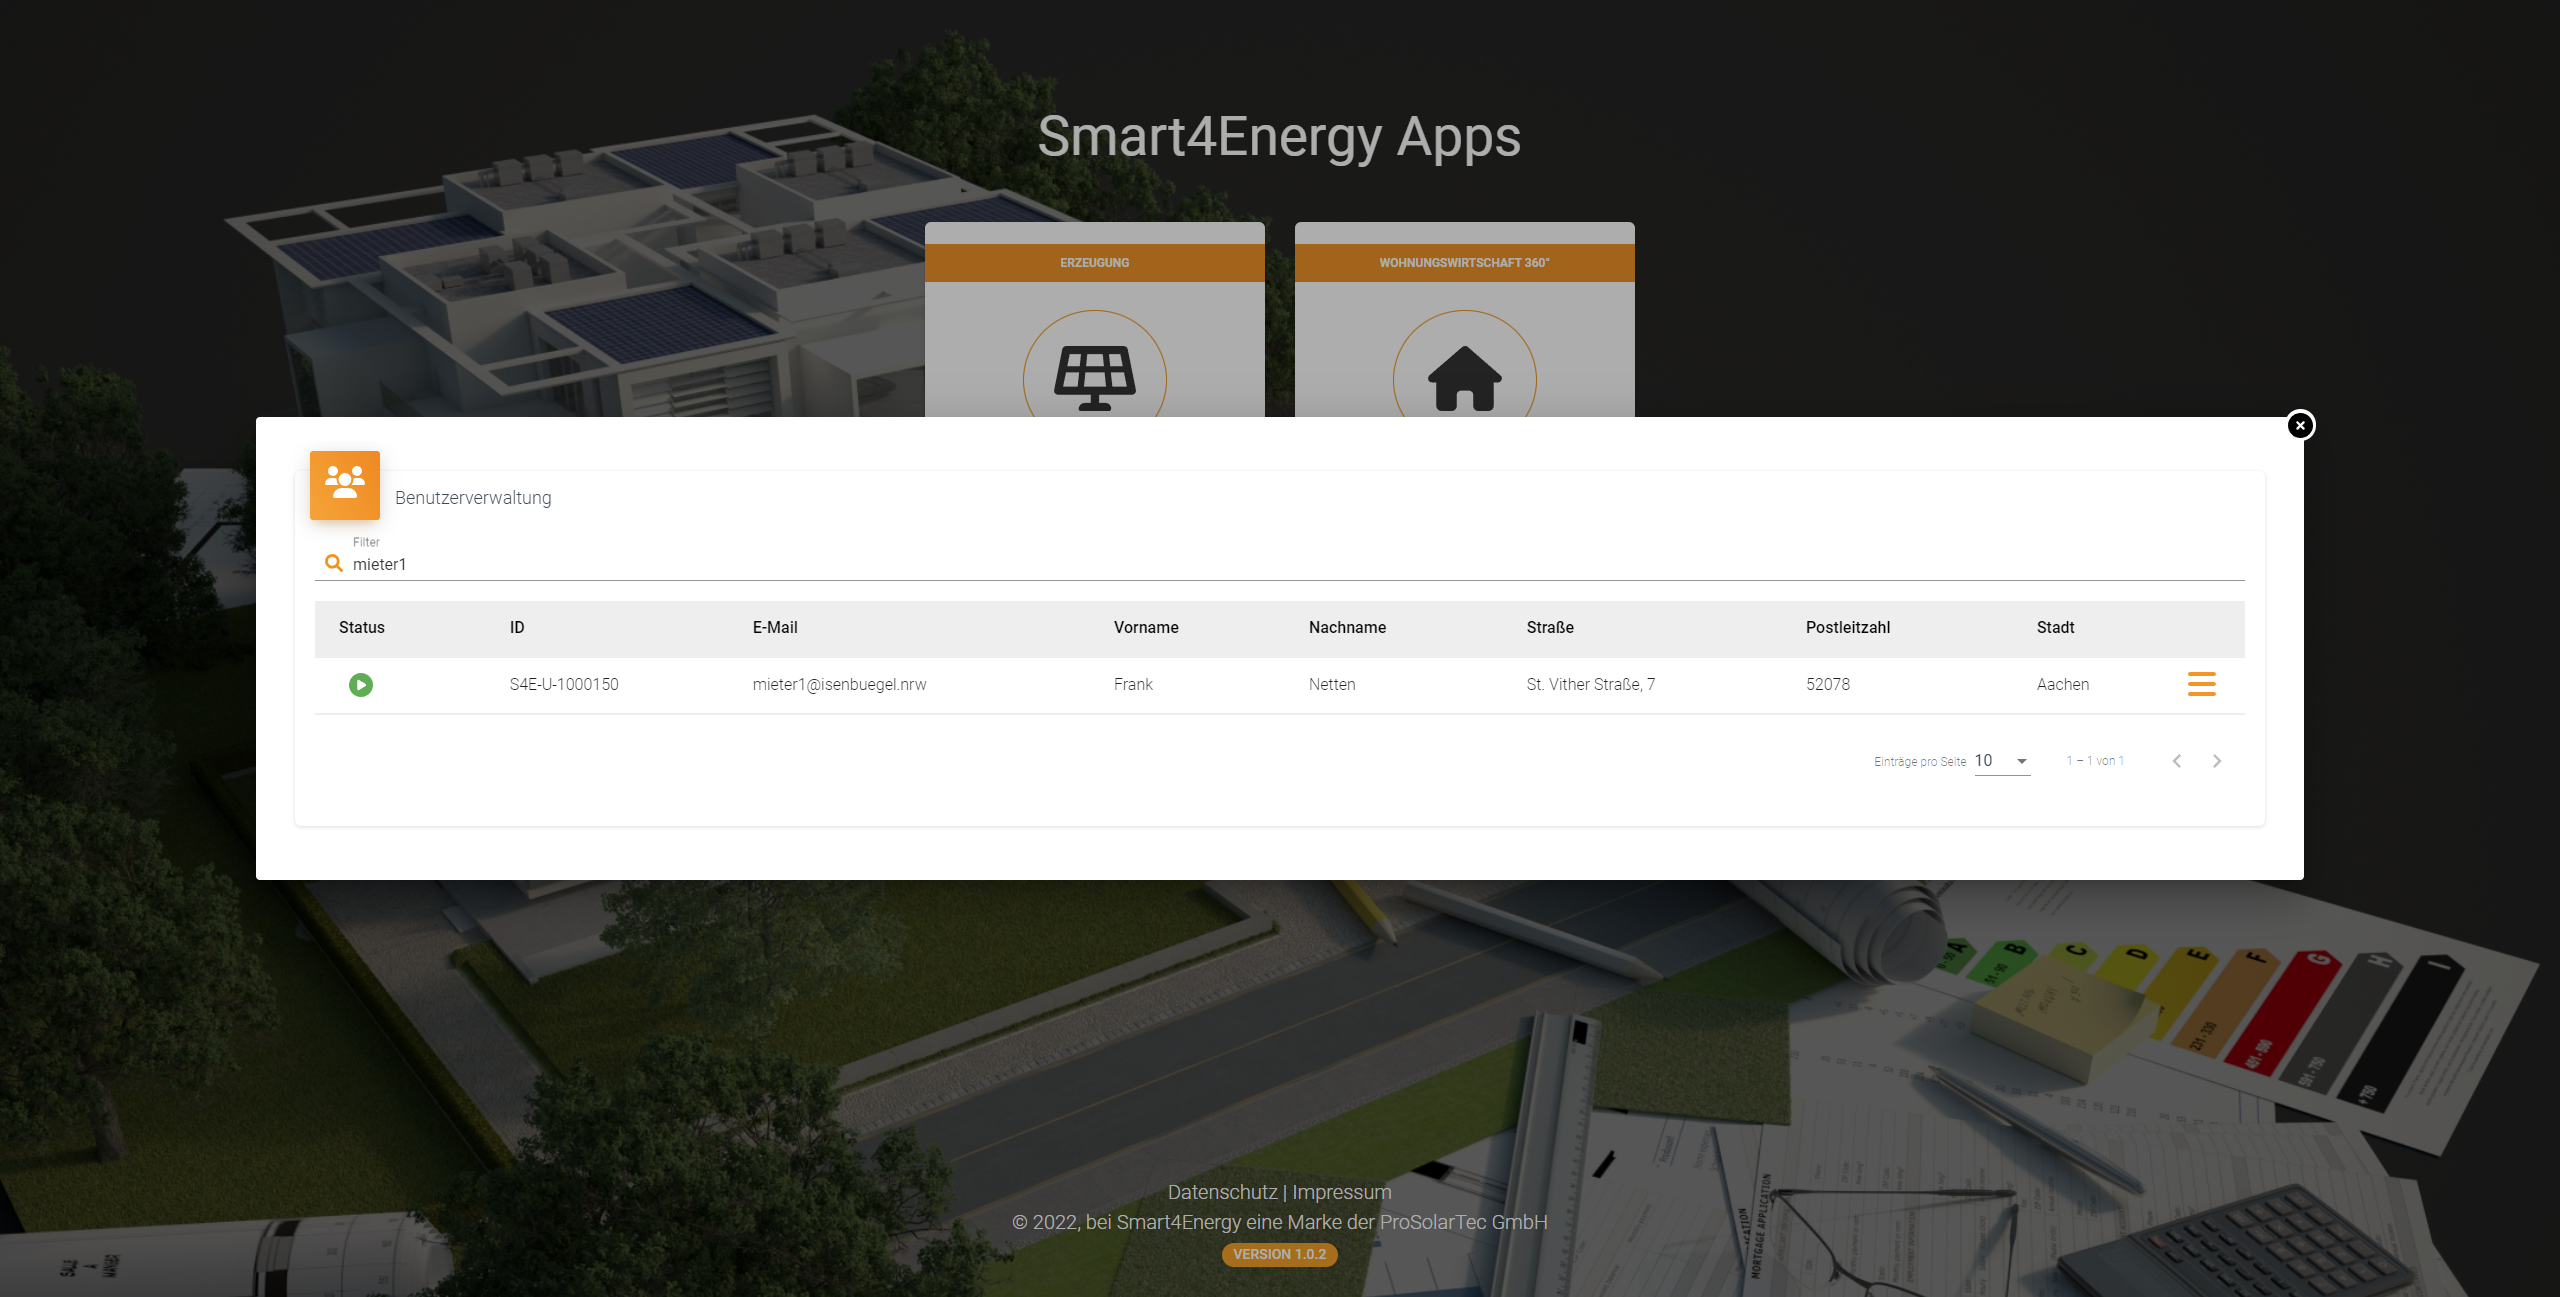The height and width of the screenshot is (1297, 2560).
Task: Click the Benutzerverwaltung users icon
Action: (x=345, y=485)
